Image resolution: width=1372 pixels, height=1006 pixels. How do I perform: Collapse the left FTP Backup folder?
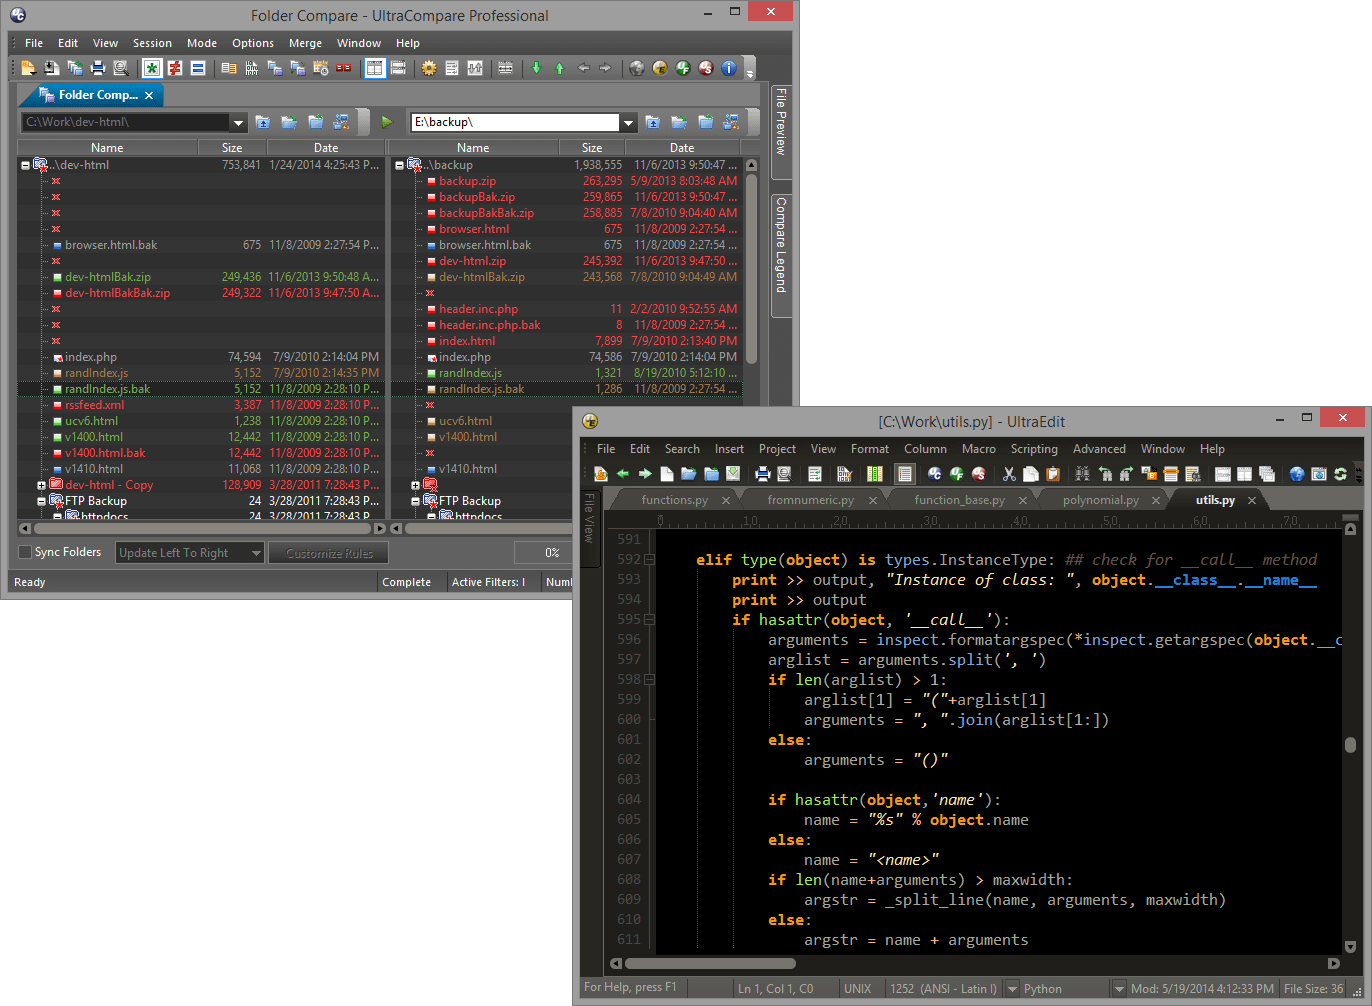(x=41, y=501)
